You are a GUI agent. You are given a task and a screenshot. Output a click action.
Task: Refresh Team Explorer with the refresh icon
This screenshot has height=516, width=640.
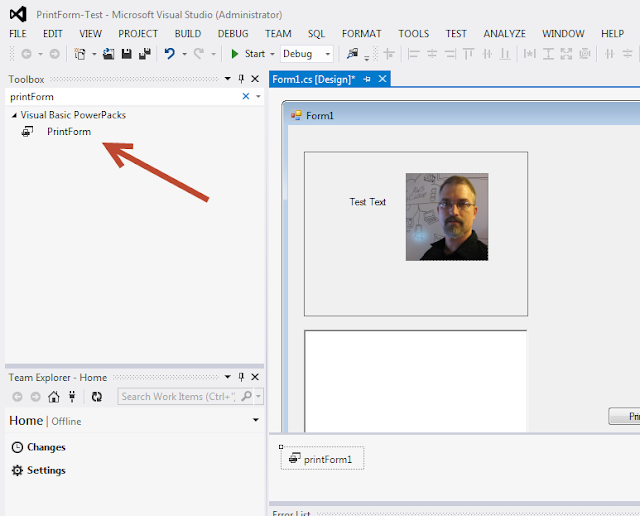97,396
